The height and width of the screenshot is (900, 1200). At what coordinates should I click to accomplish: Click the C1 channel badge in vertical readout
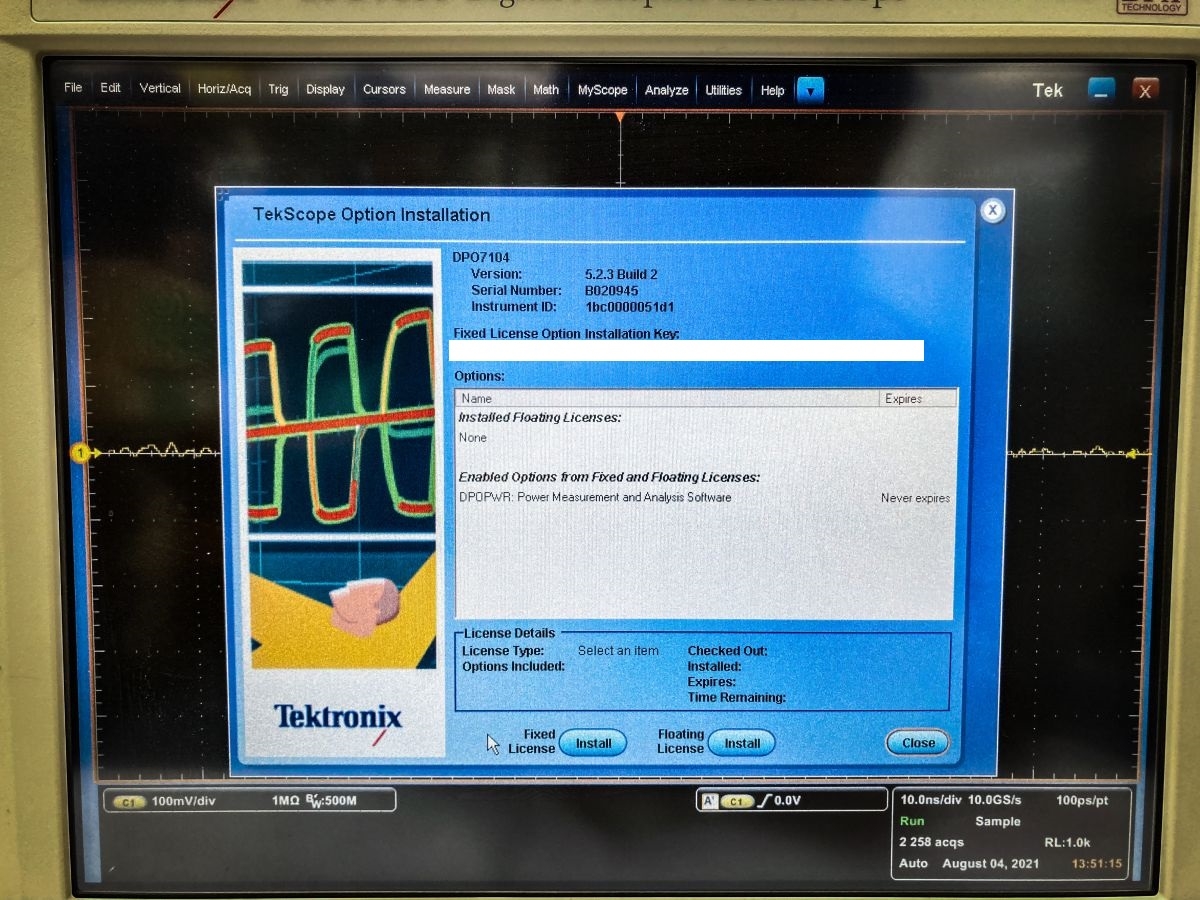pyautogui.click(x=130, y=802)
